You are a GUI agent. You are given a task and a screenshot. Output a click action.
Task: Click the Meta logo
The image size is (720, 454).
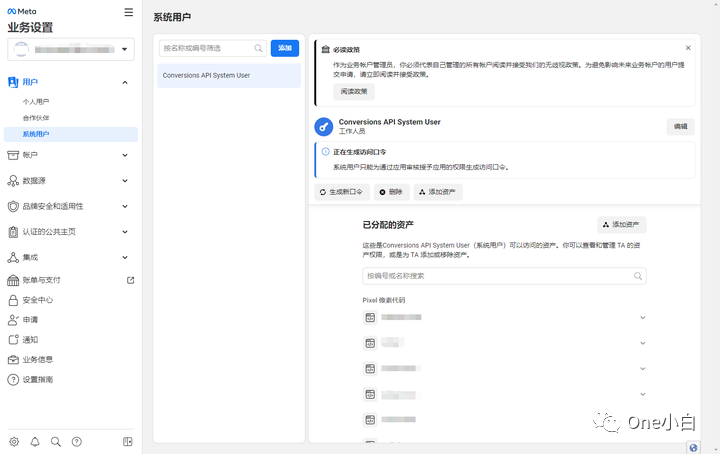(22, 11)
